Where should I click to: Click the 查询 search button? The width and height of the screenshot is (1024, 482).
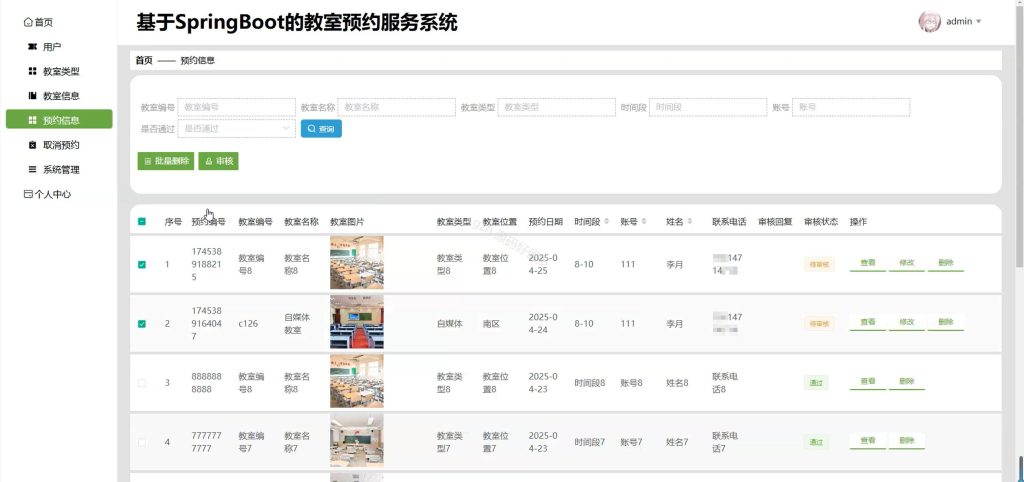pos(321,129)
